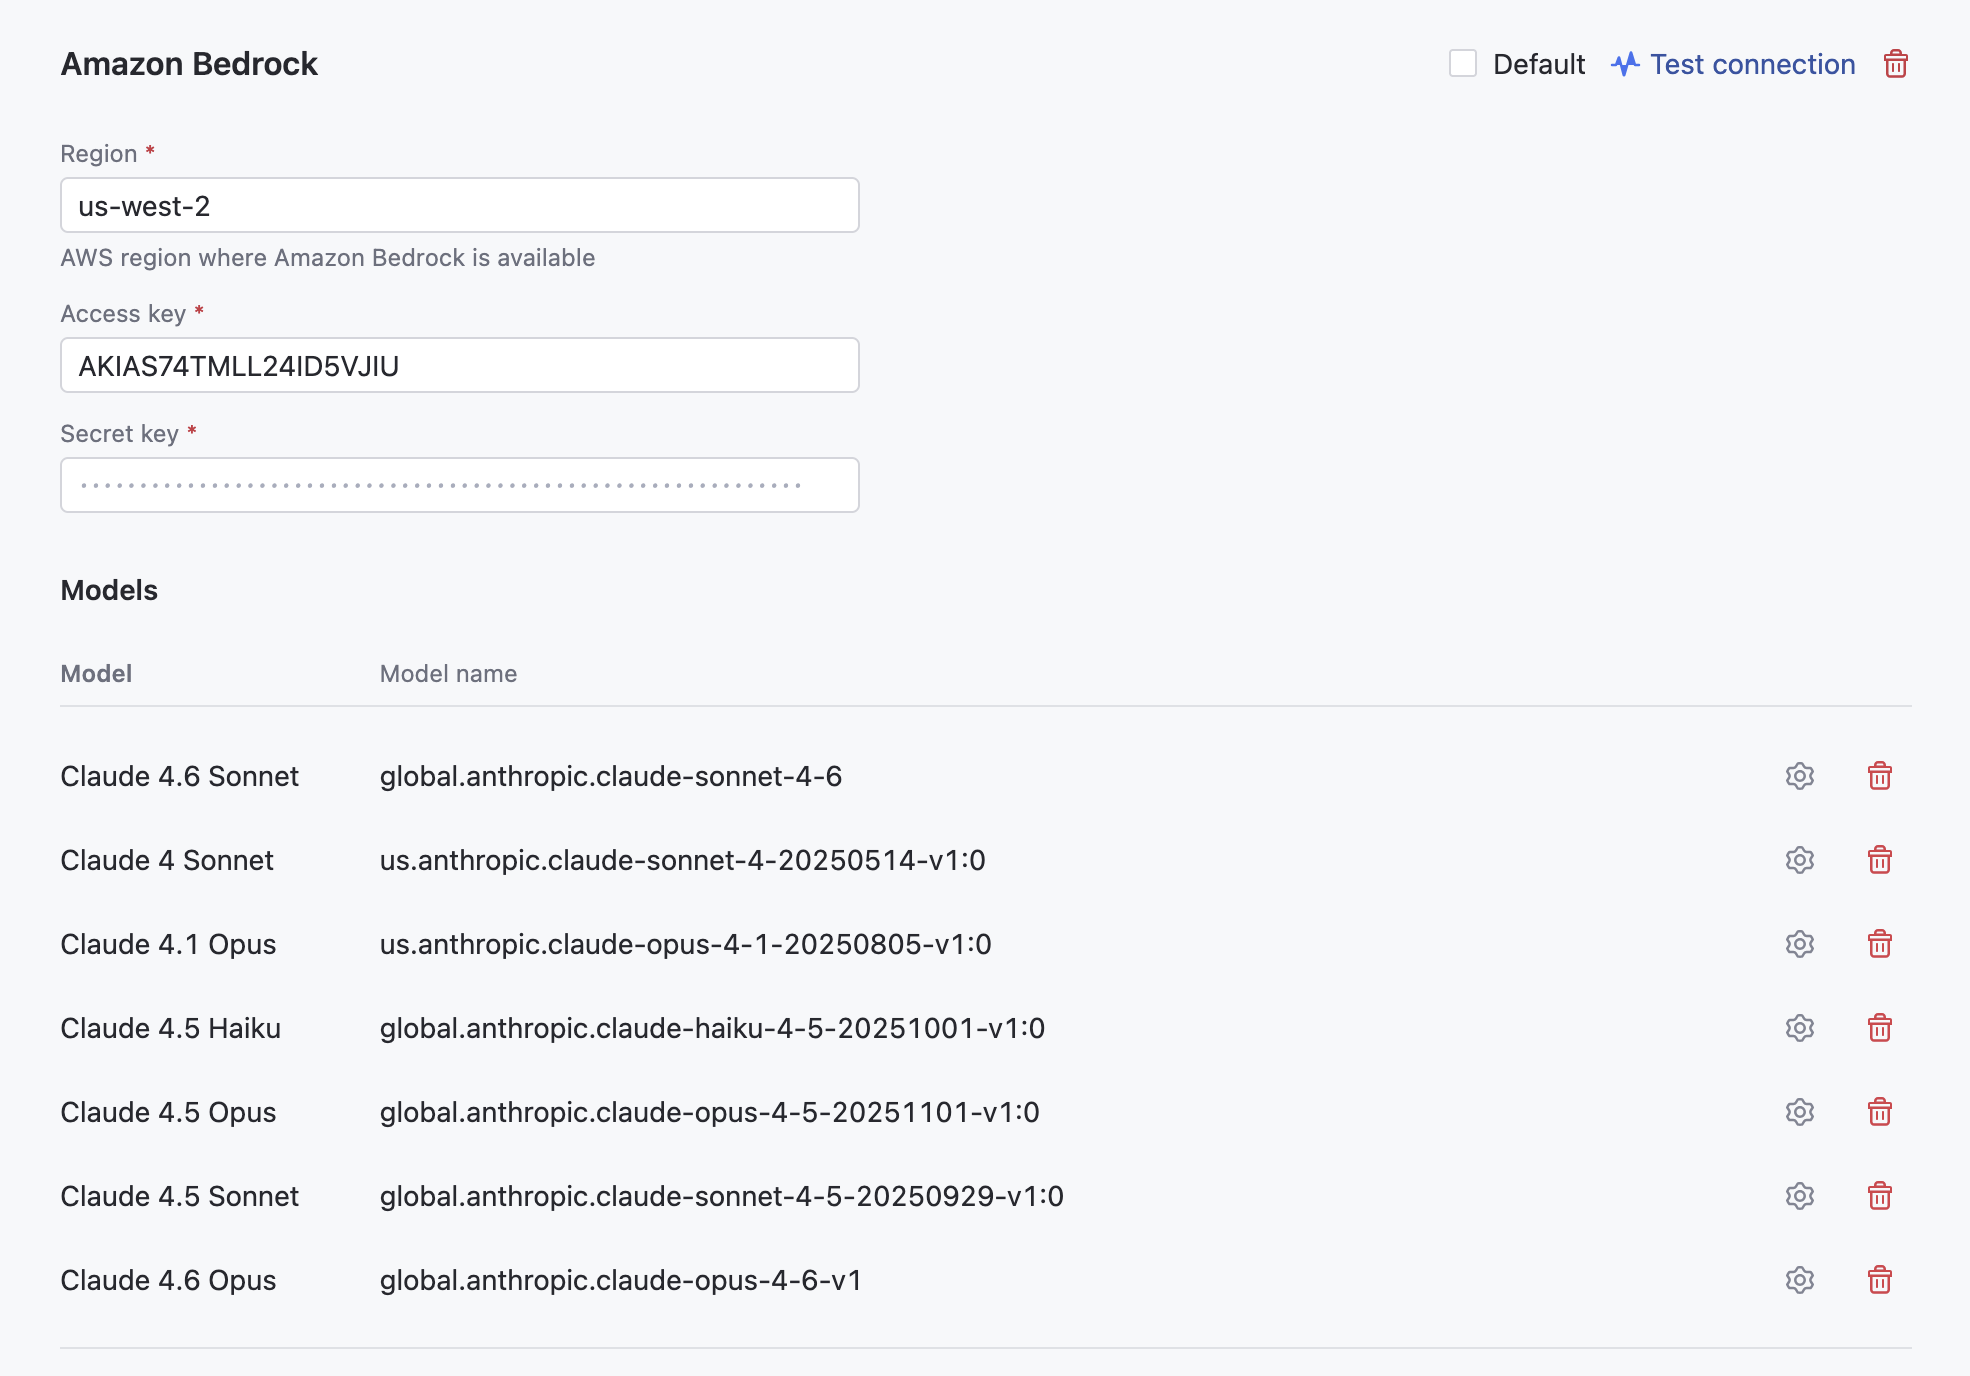Click the Claude 4.1 Opus row label
The image size is (1970, 1376).
(x=169, y=944)
